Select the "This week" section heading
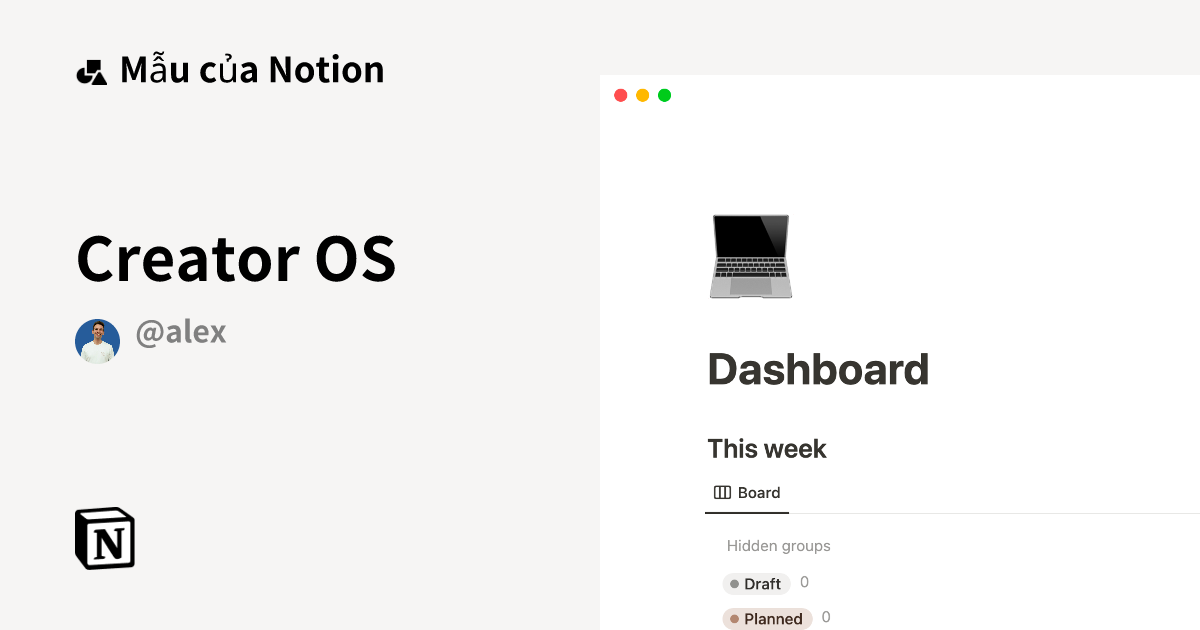 pyautogui.click(x=766, y=448)
